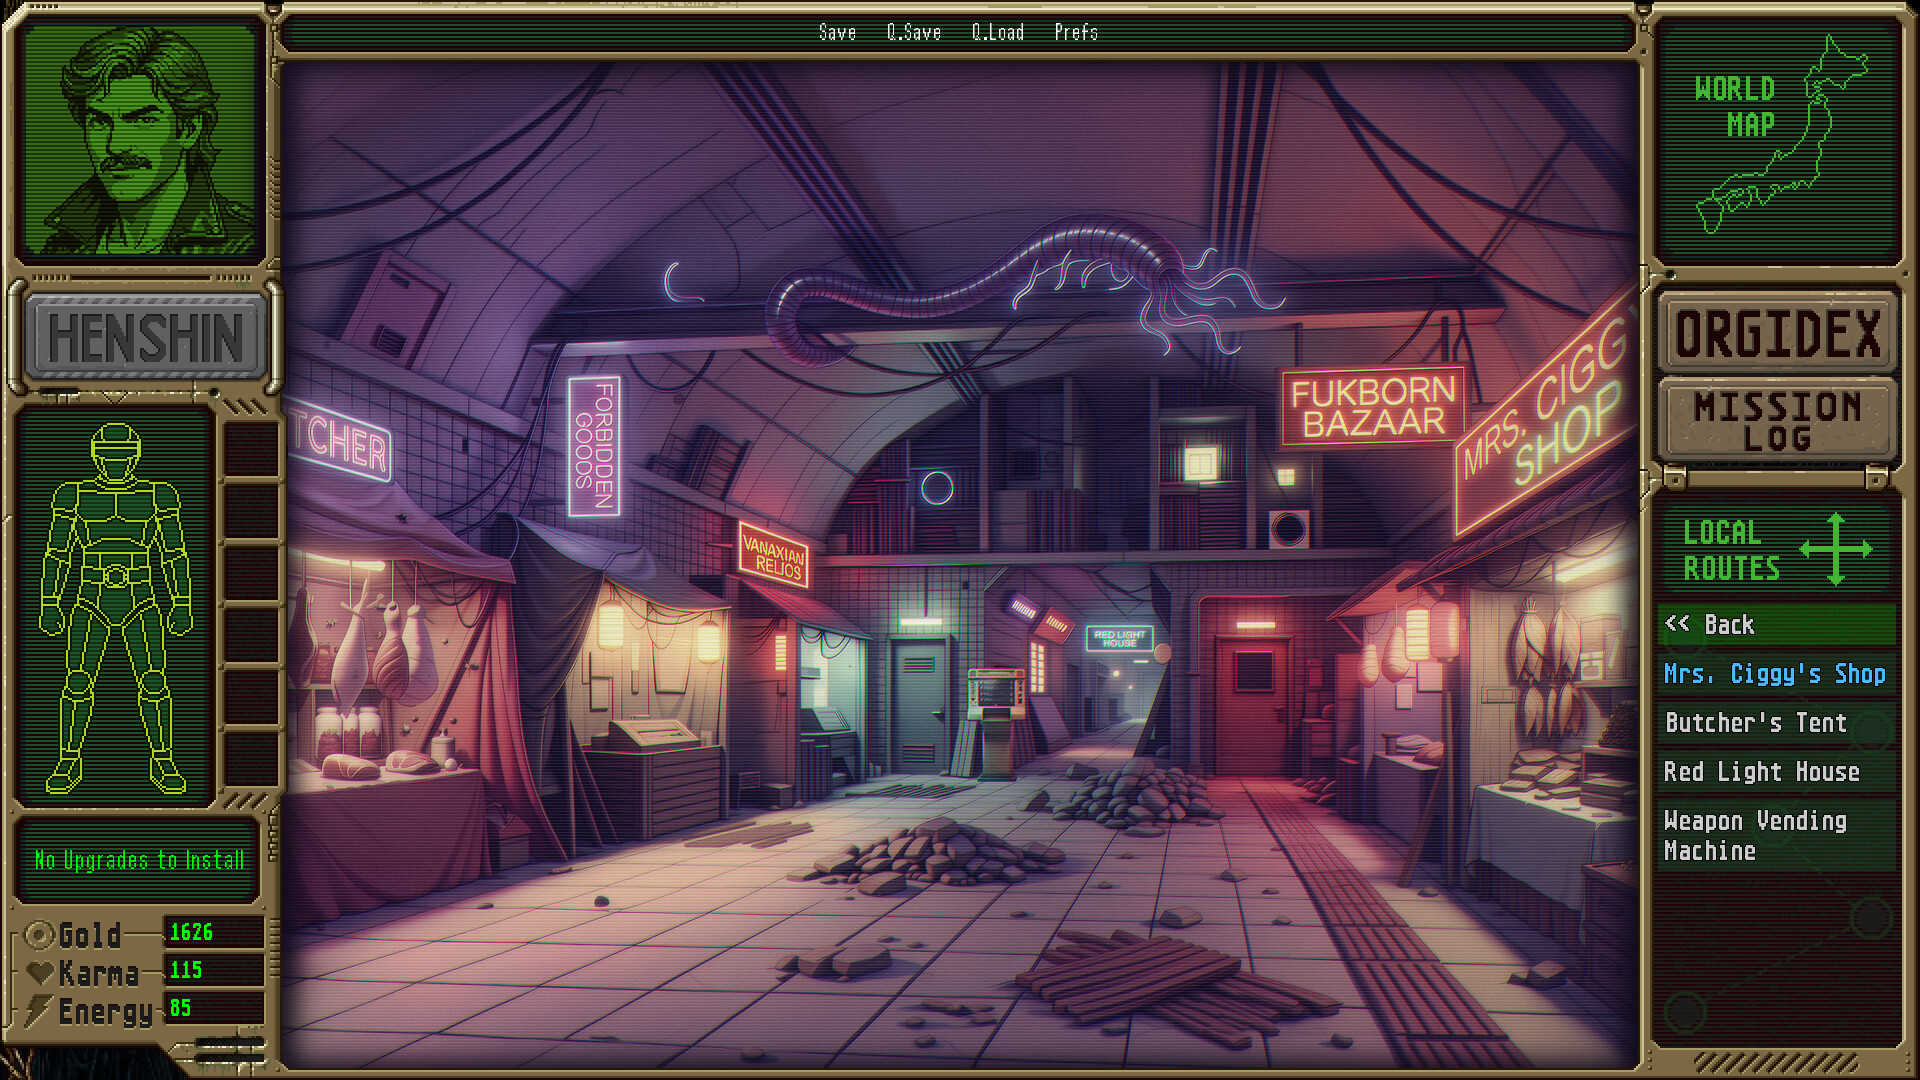The width and height of the screenshot is (1920, 1080).
Task: Click the teal metal door in the corridor
Action: (x=918, y=704)
